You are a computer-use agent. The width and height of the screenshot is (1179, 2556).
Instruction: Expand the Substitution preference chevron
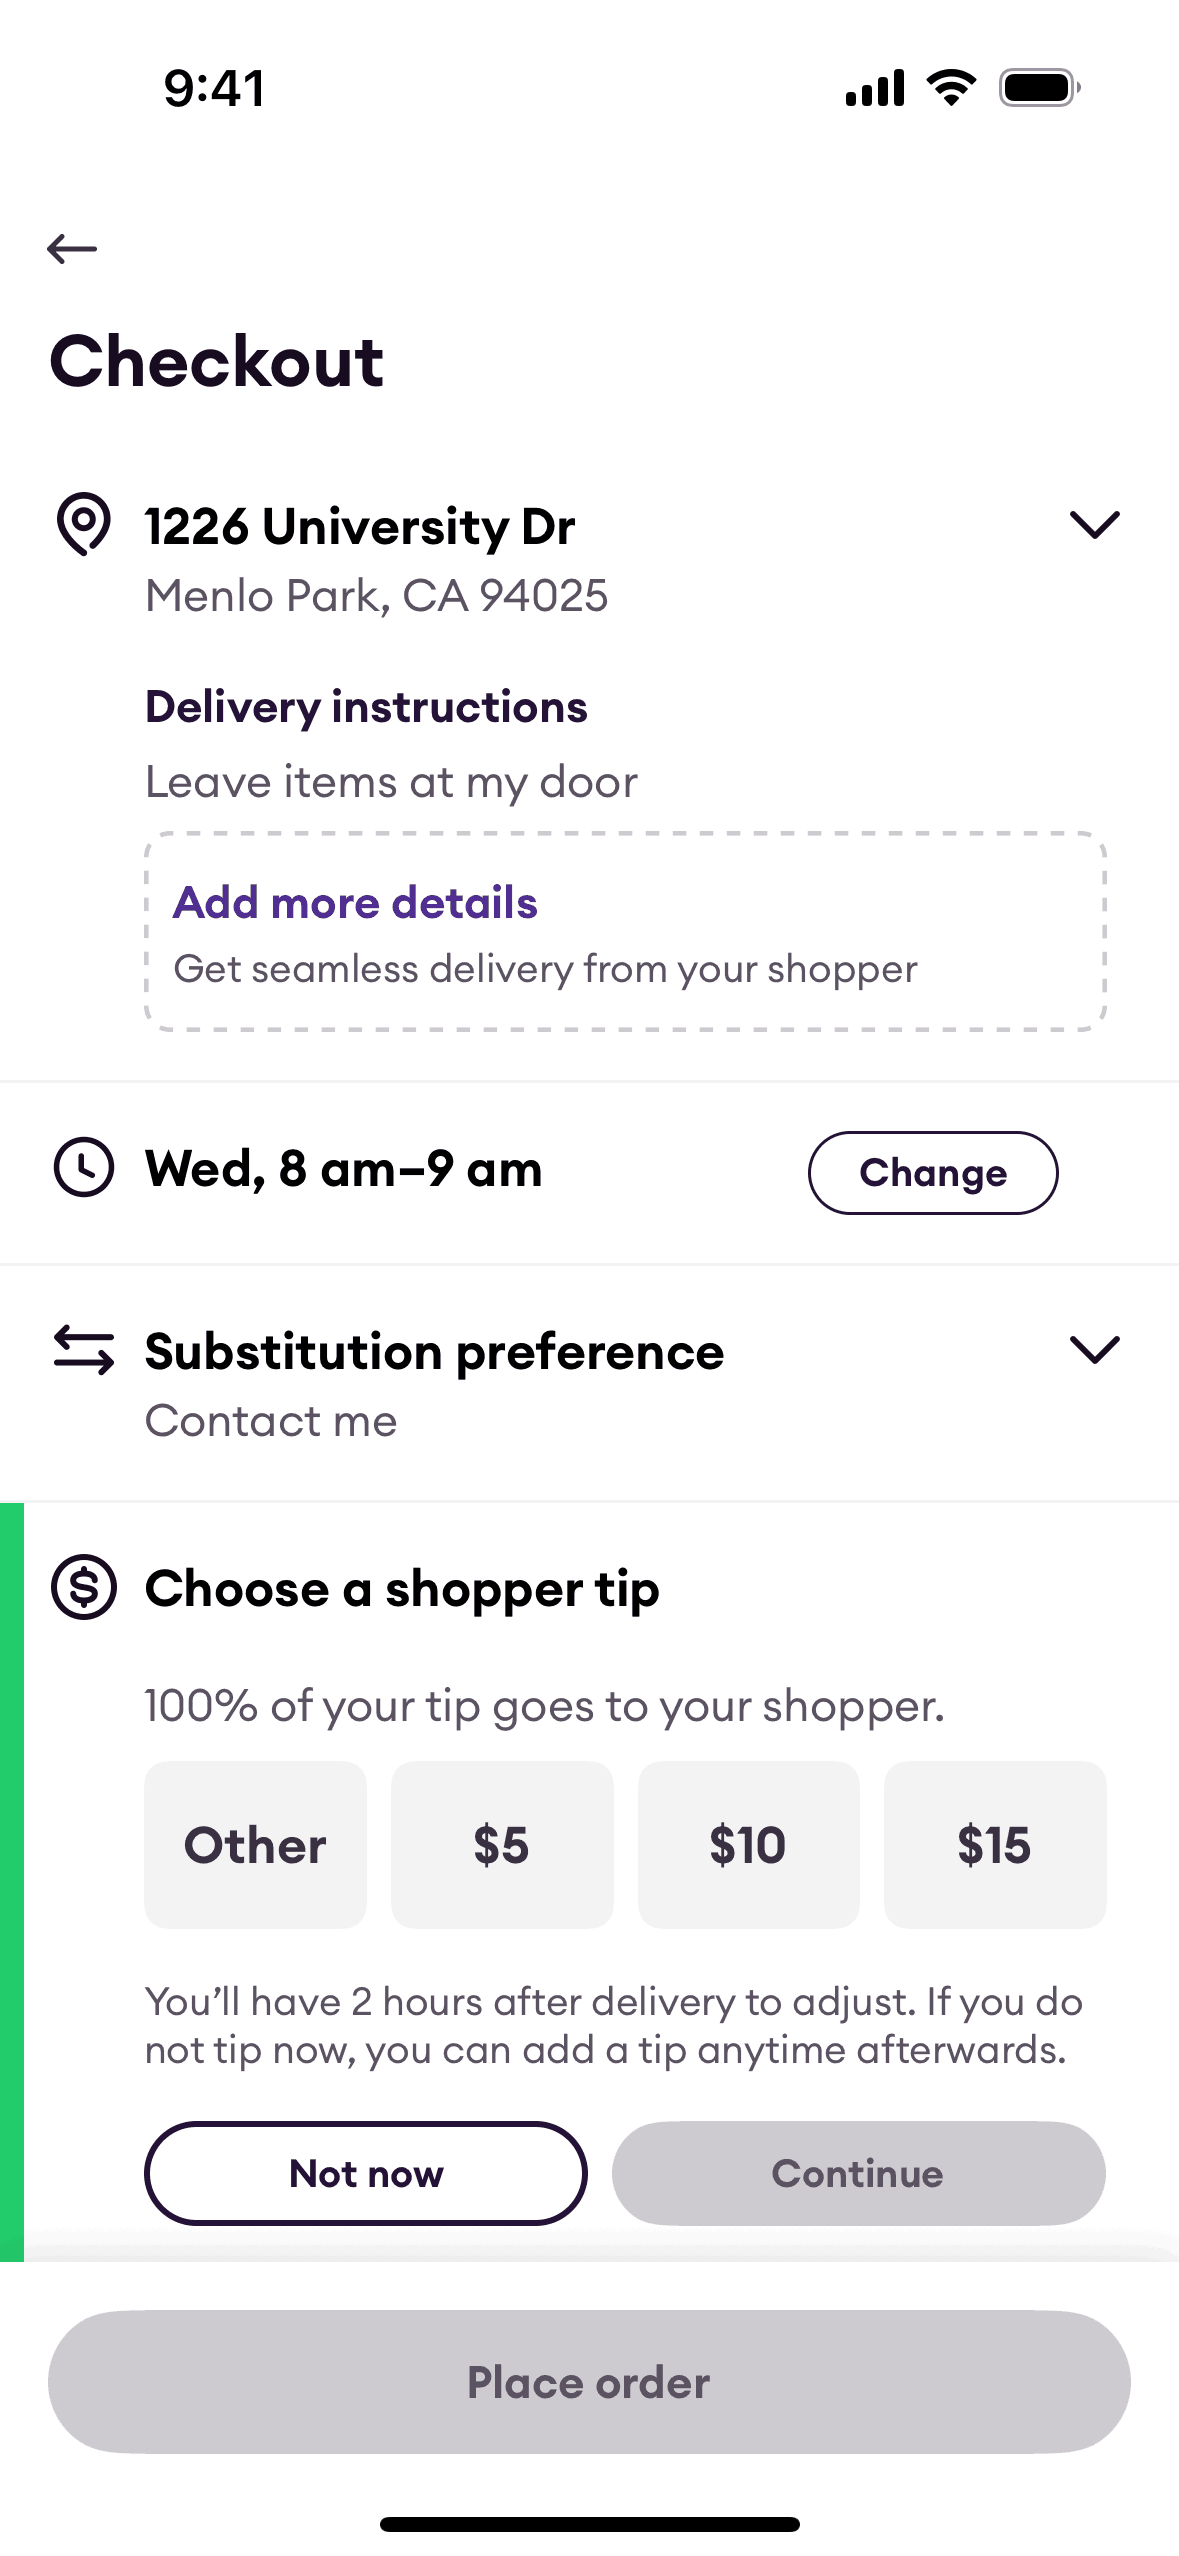pyautogui.click(x=1094, y=1350)
